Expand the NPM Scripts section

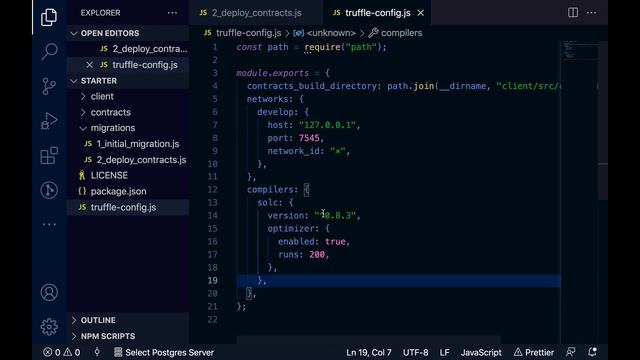coord(128,336)
